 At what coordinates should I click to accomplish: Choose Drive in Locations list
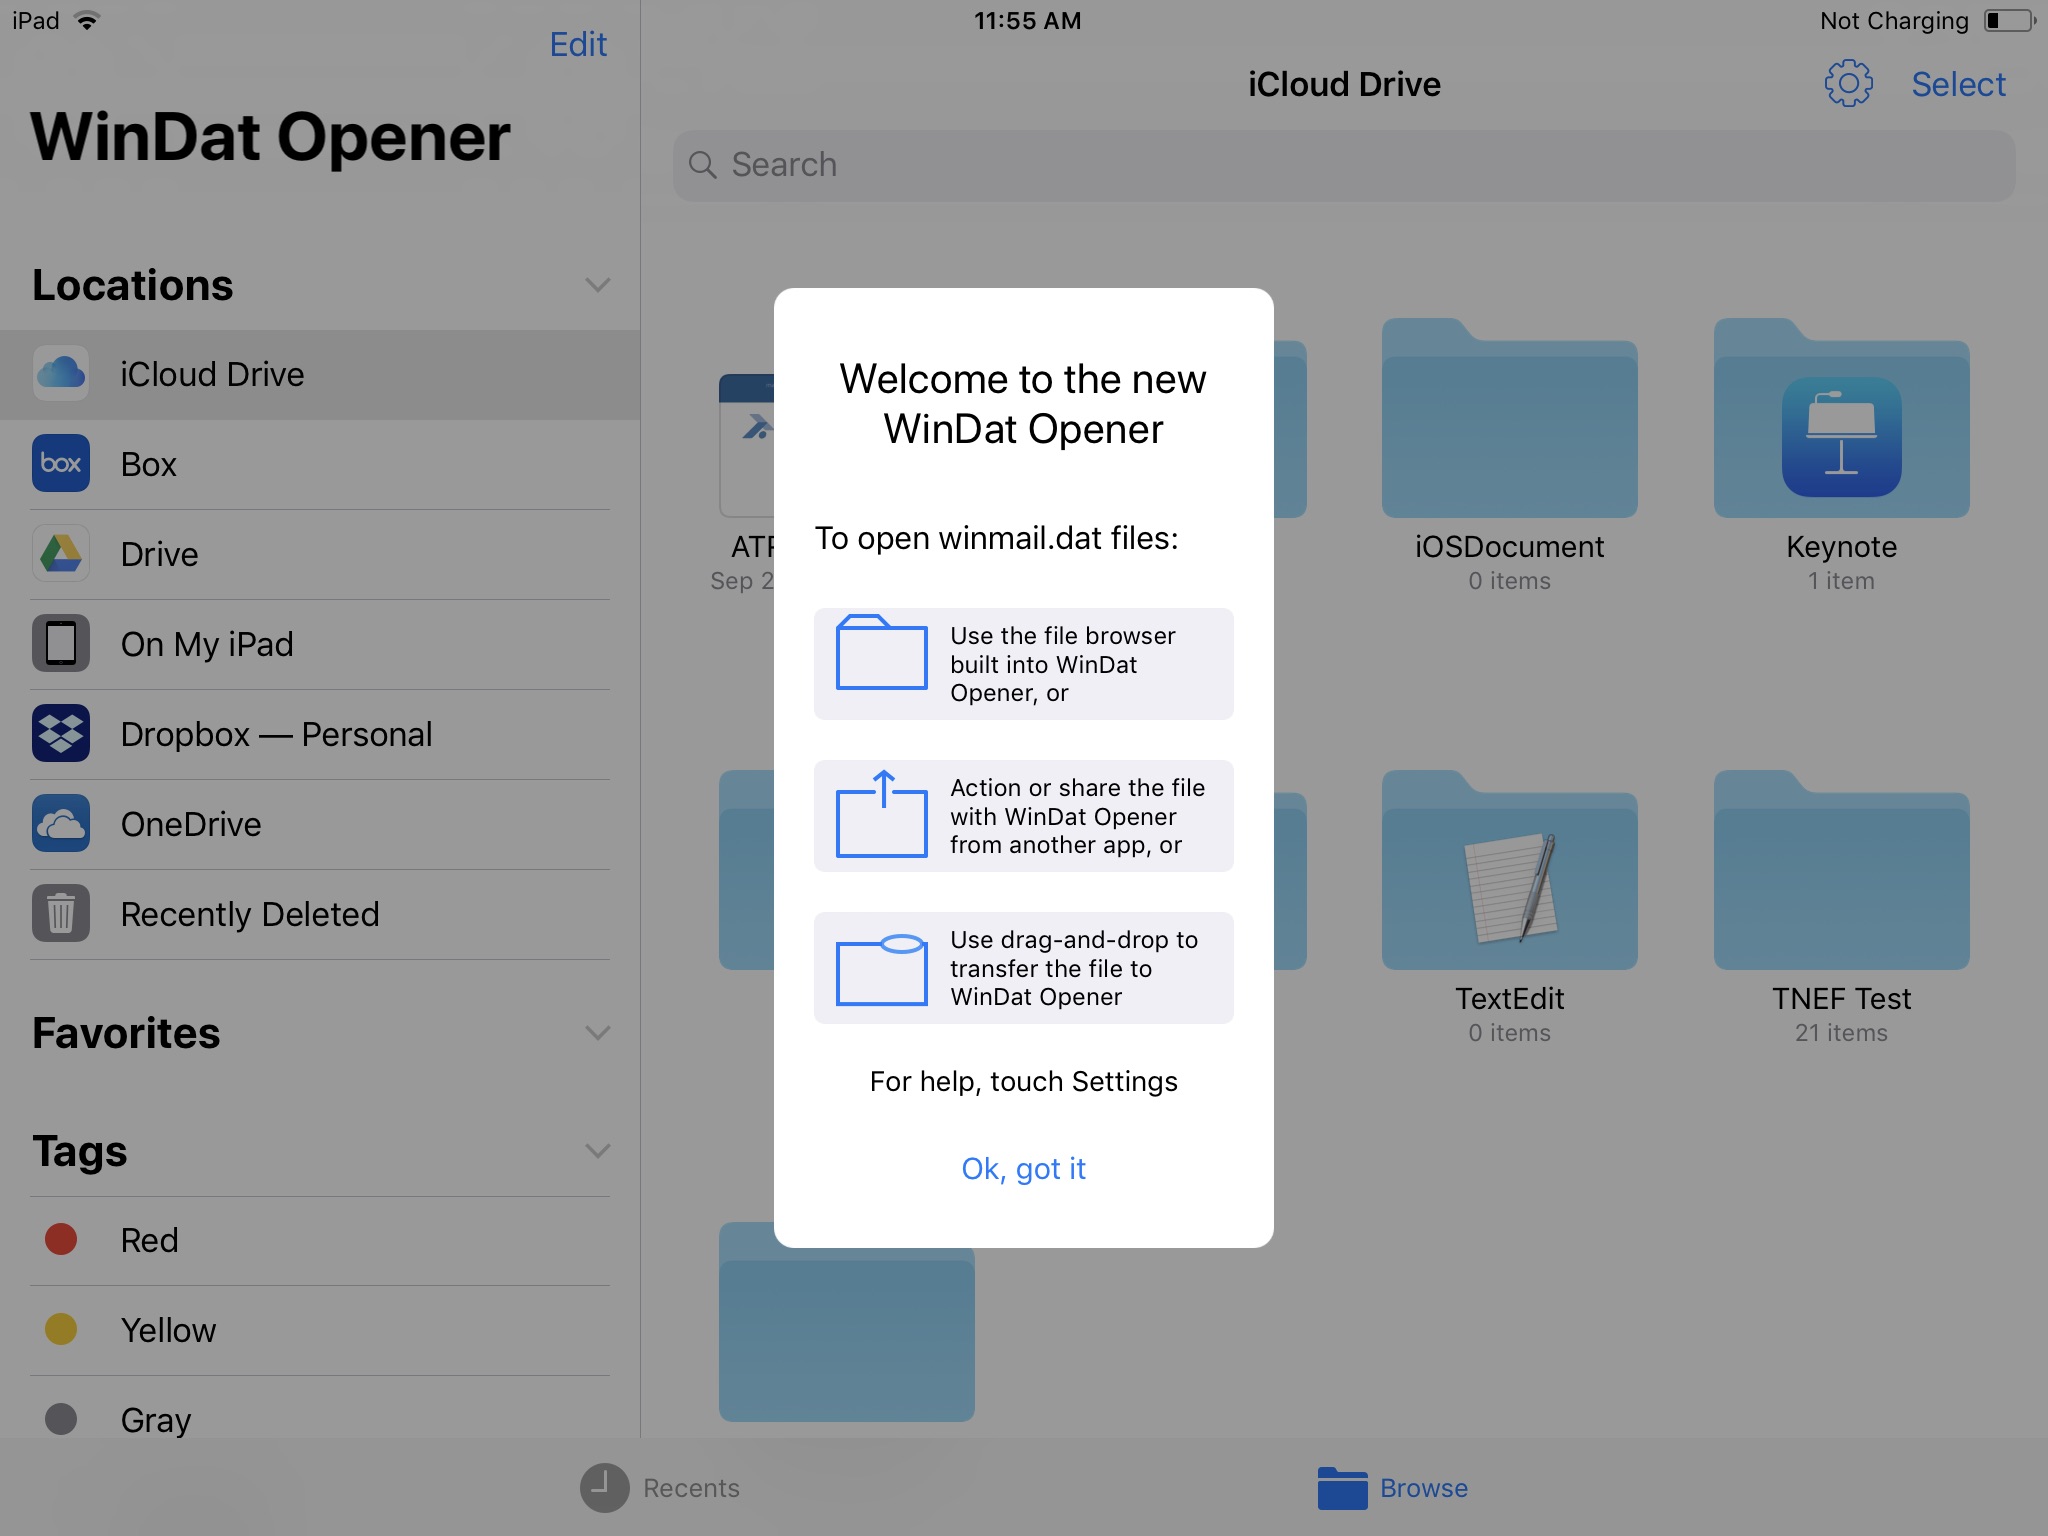320,555
